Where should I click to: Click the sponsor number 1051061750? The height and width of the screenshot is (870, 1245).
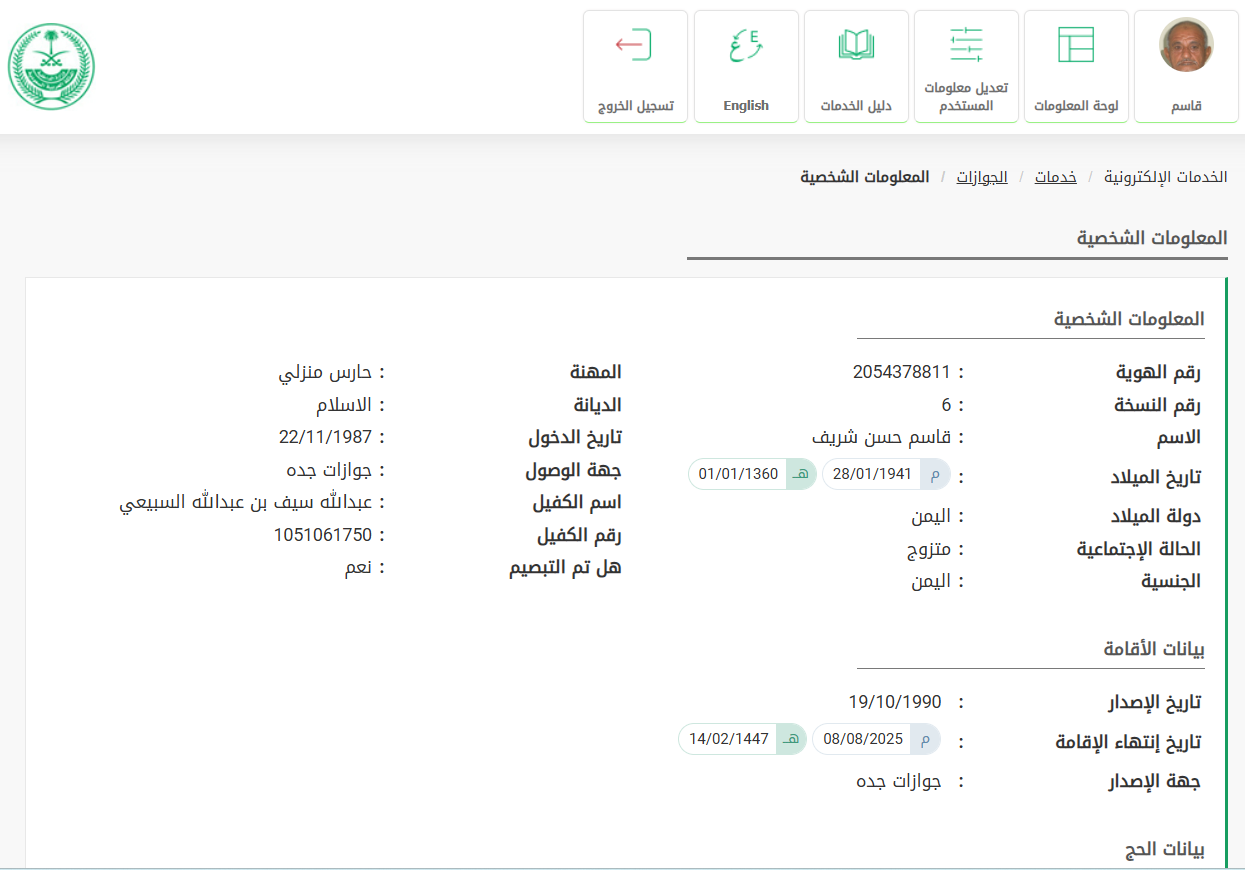pyautogui.click(x=323, y=535)
